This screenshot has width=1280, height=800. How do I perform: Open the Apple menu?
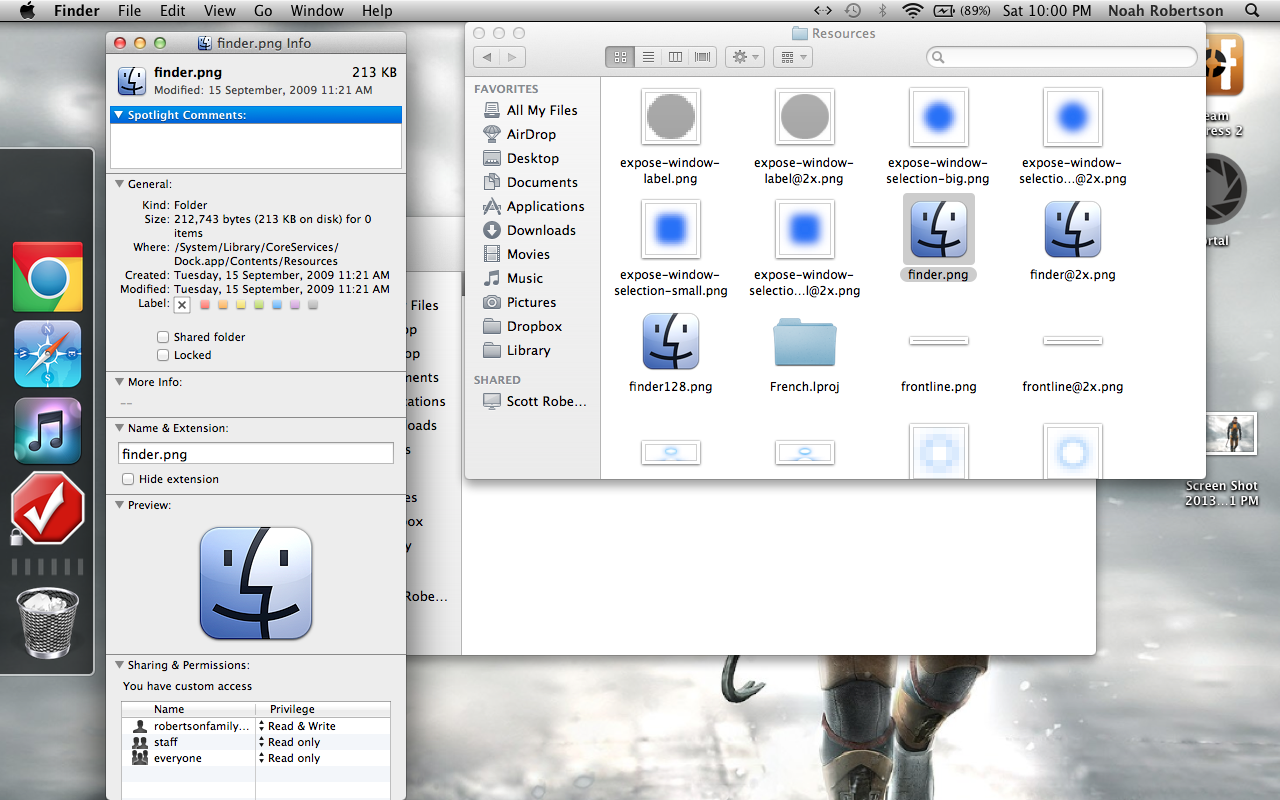(27, 11)
